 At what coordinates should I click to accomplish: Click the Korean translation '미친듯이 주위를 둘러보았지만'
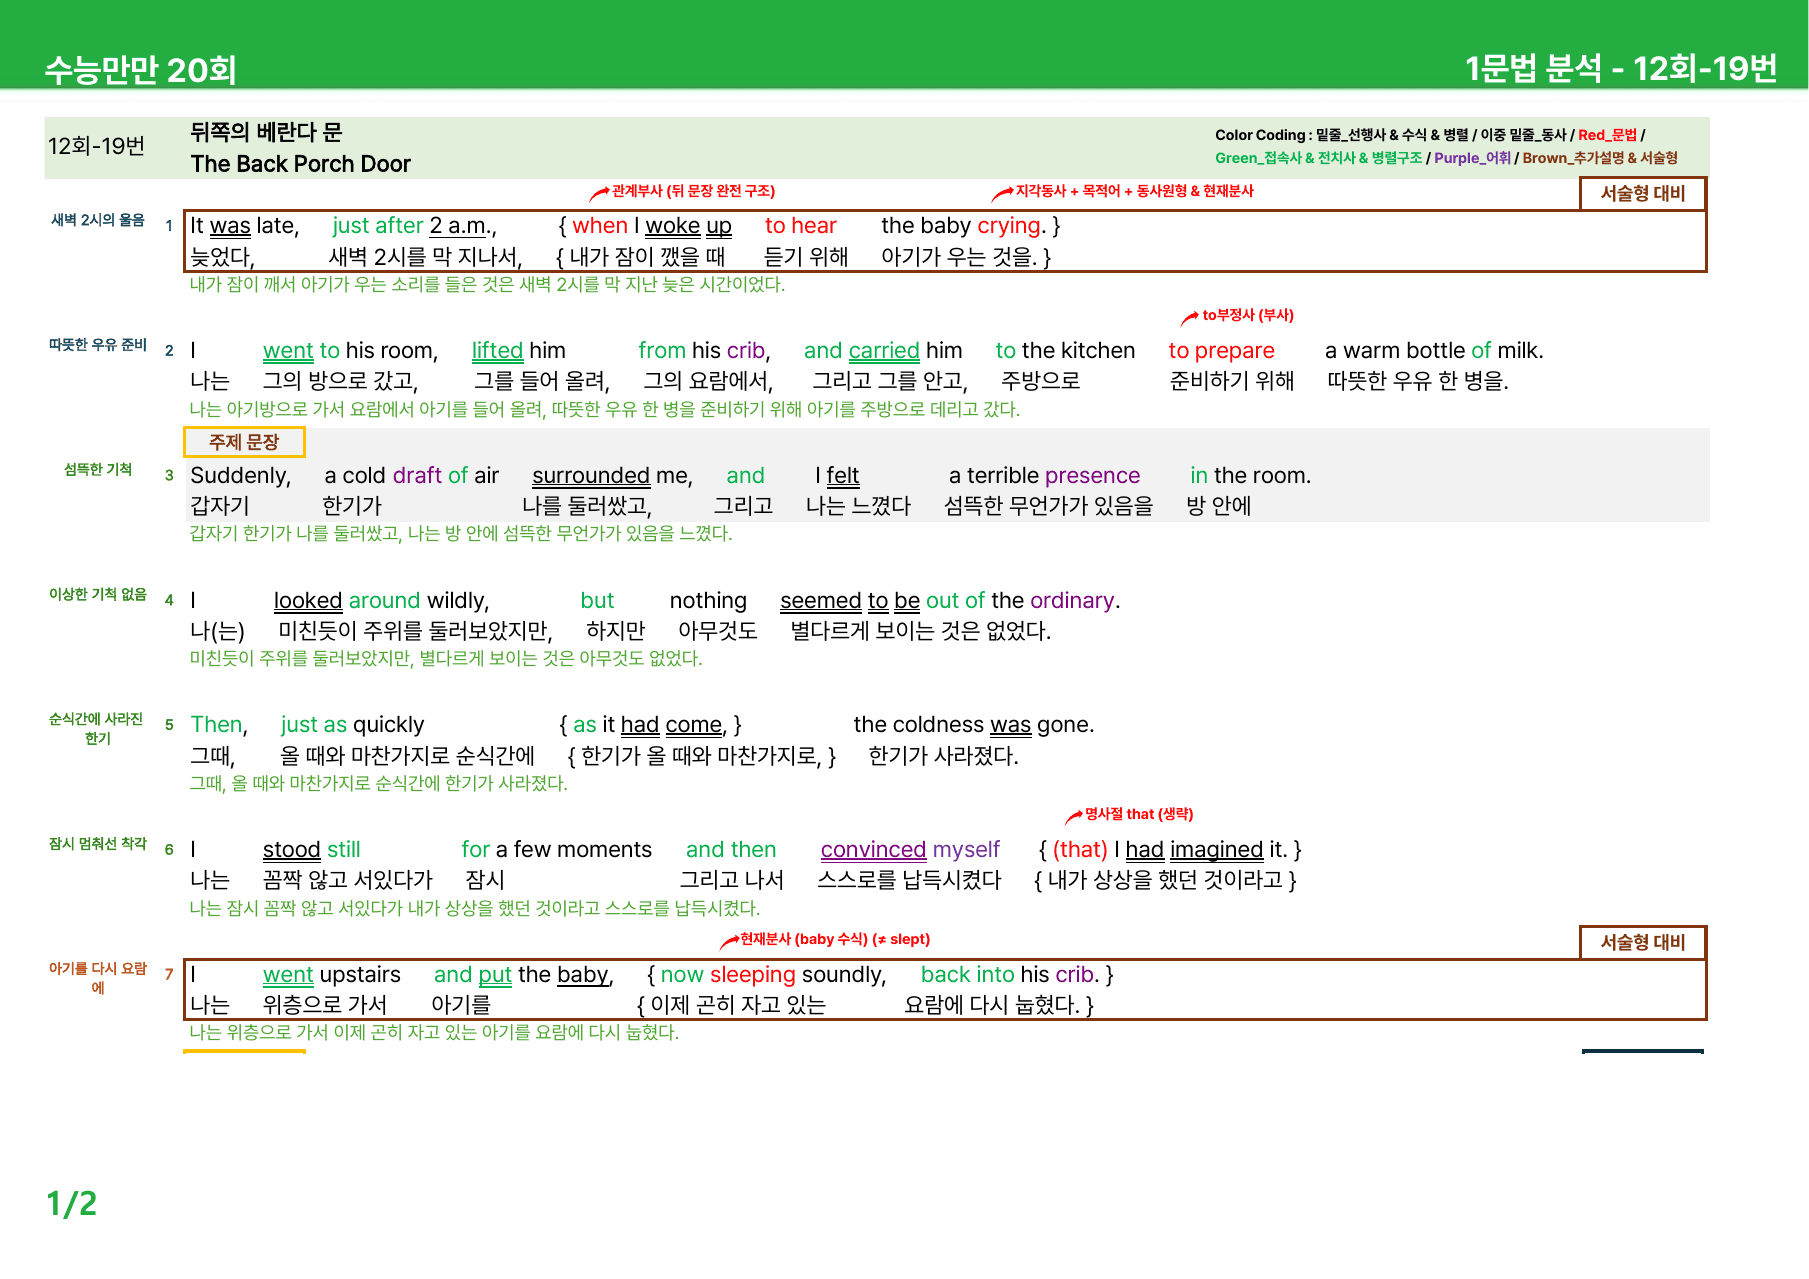click(x=446, y=659)
